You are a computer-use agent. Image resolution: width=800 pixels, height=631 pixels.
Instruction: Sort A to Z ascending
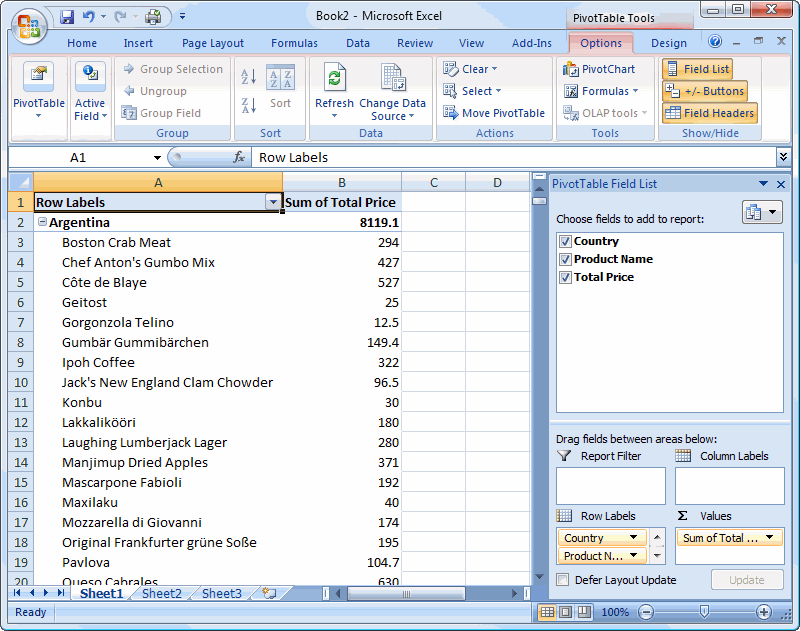pyautogui.click(x=248, y=77)
